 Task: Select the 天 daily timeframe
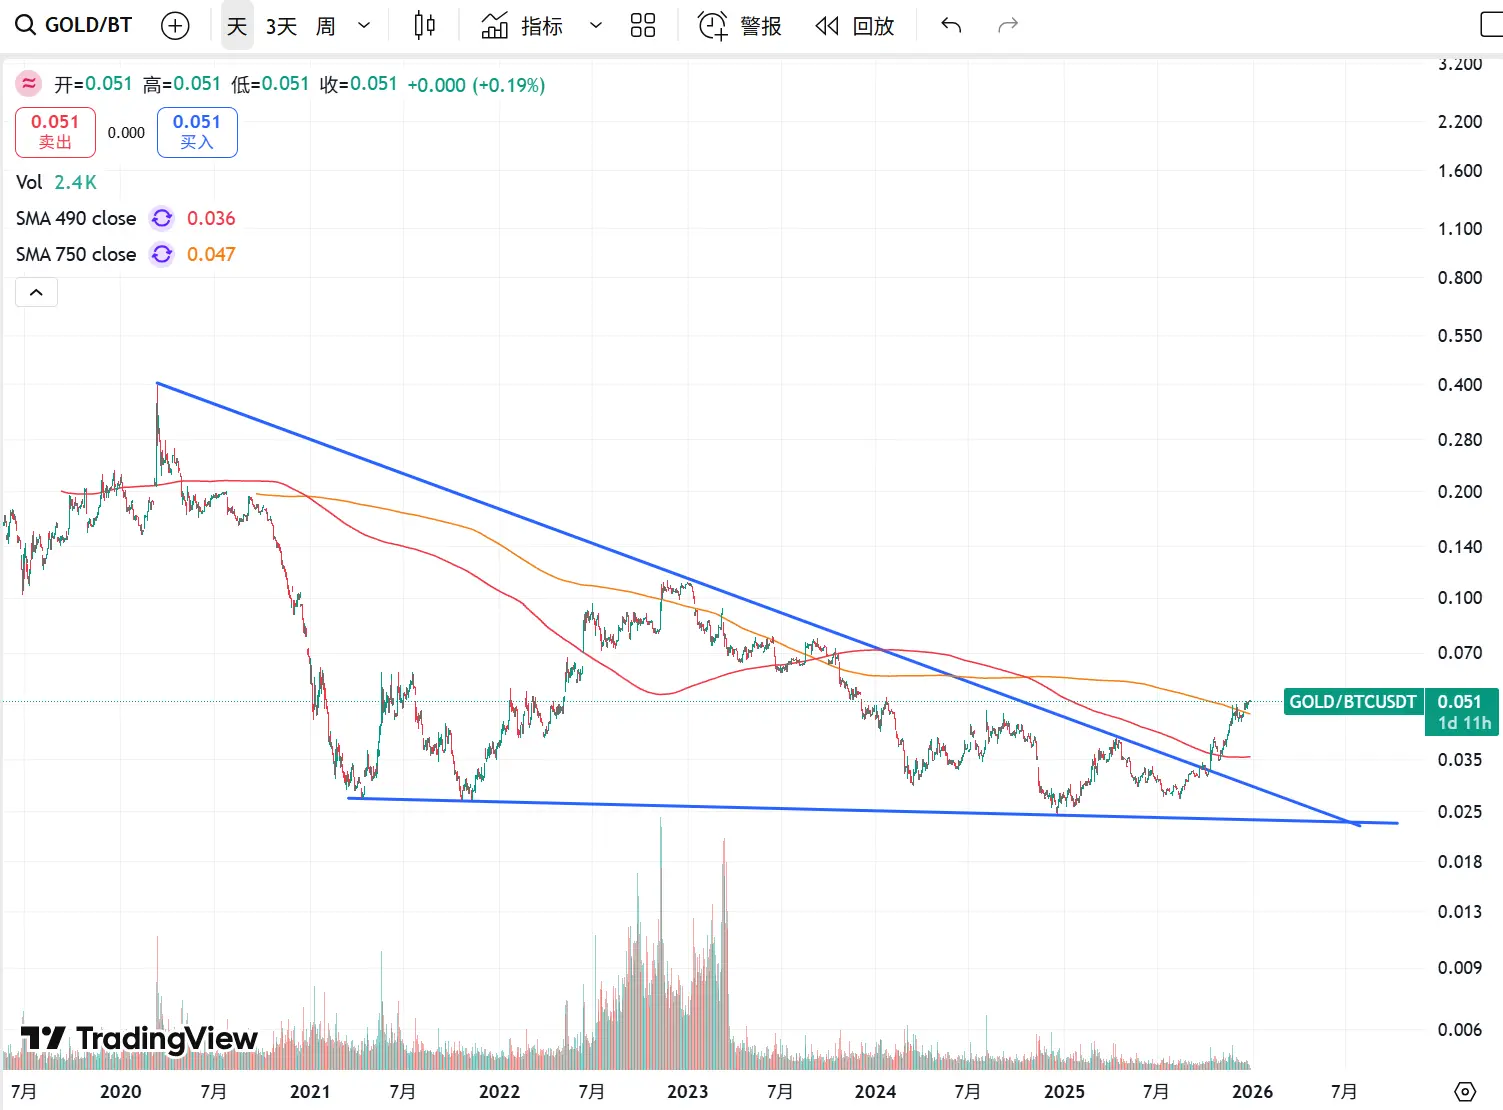pyautogui.click(x=237, y=26)
